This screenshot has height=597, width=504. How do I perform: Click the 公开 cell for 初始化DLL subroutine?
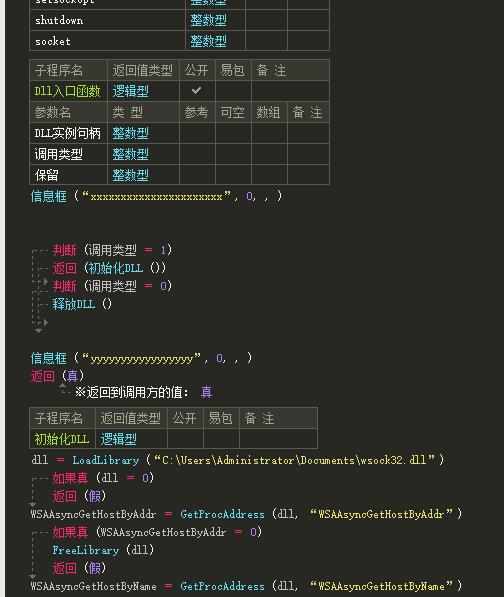[185, 439]
